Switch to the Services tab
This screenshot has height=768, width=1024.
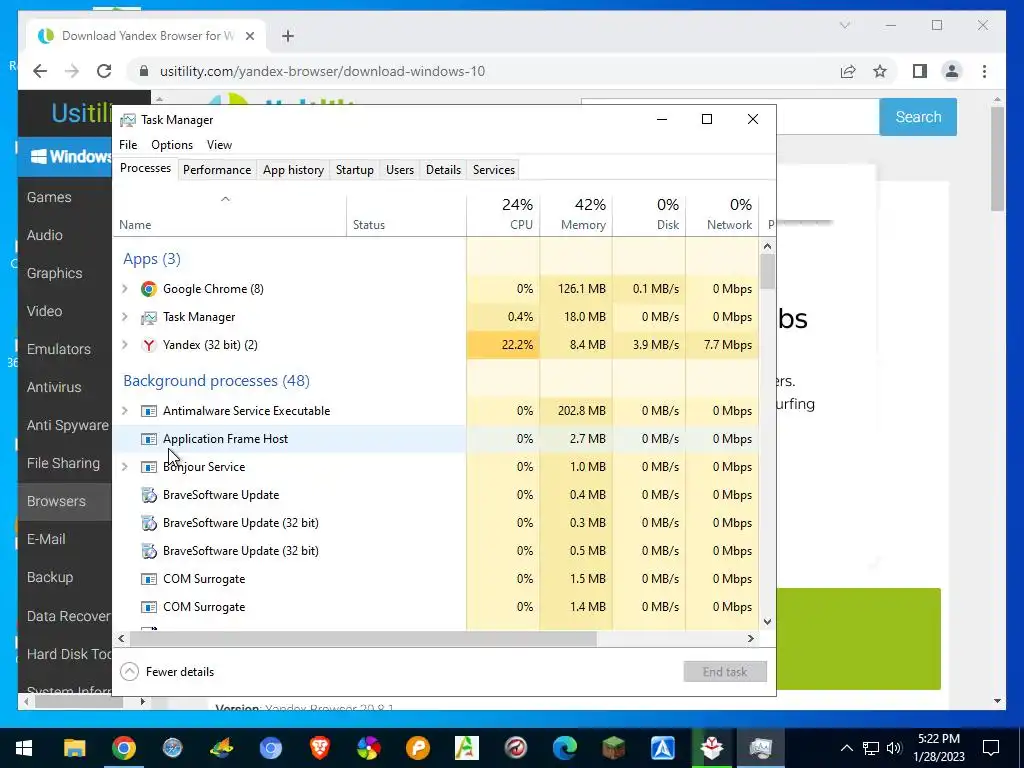(x=494, y=170)
